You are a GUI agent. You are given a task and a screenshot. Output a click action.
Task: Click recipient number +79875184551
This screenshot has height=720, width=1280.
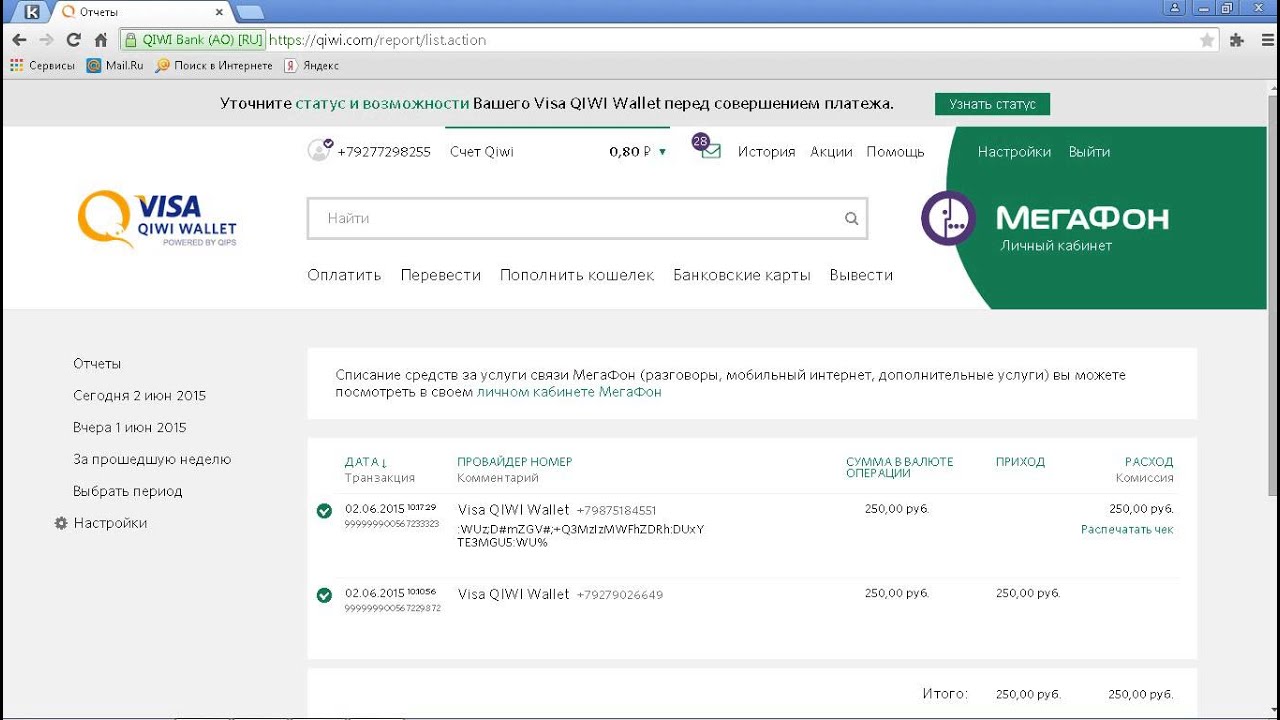pyautogui.click(x=616, y=511)
